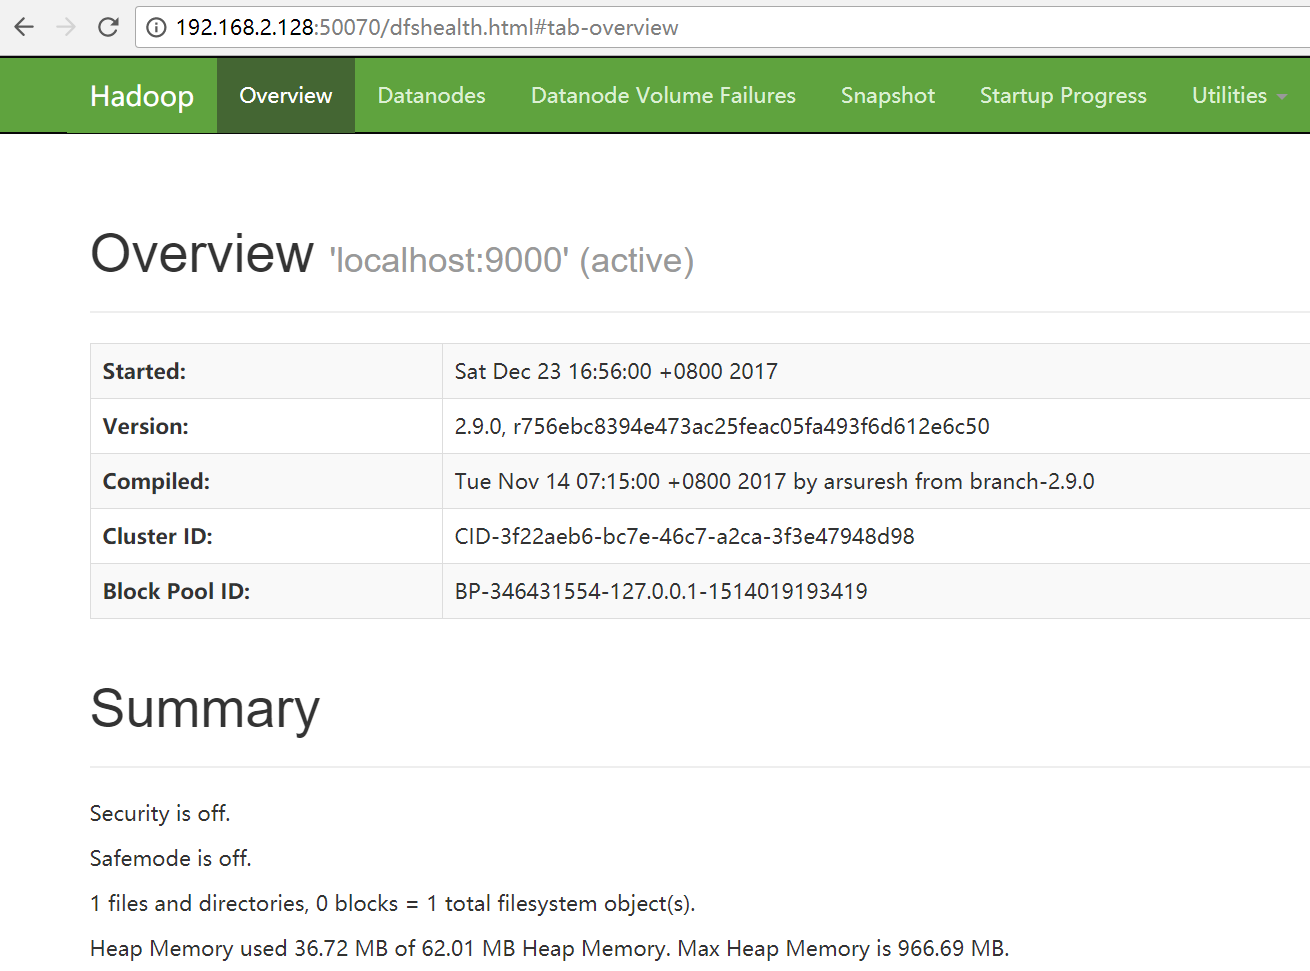Click the Hadoop brand logo text
This screenshot has height=971, width=1310.
click(x=141, y=96)
